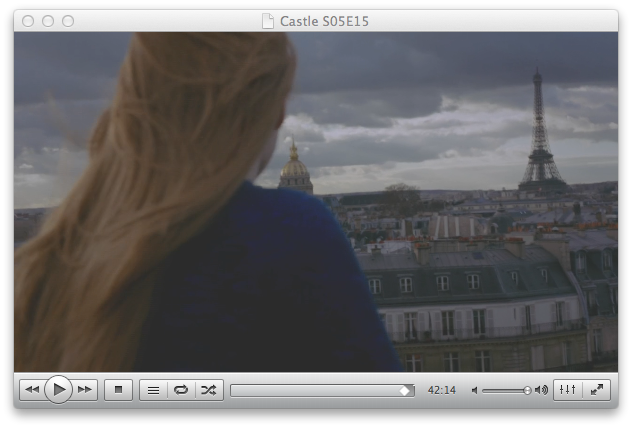Click the playback position slider handle

pyautogui.click(x=405, y=390)
